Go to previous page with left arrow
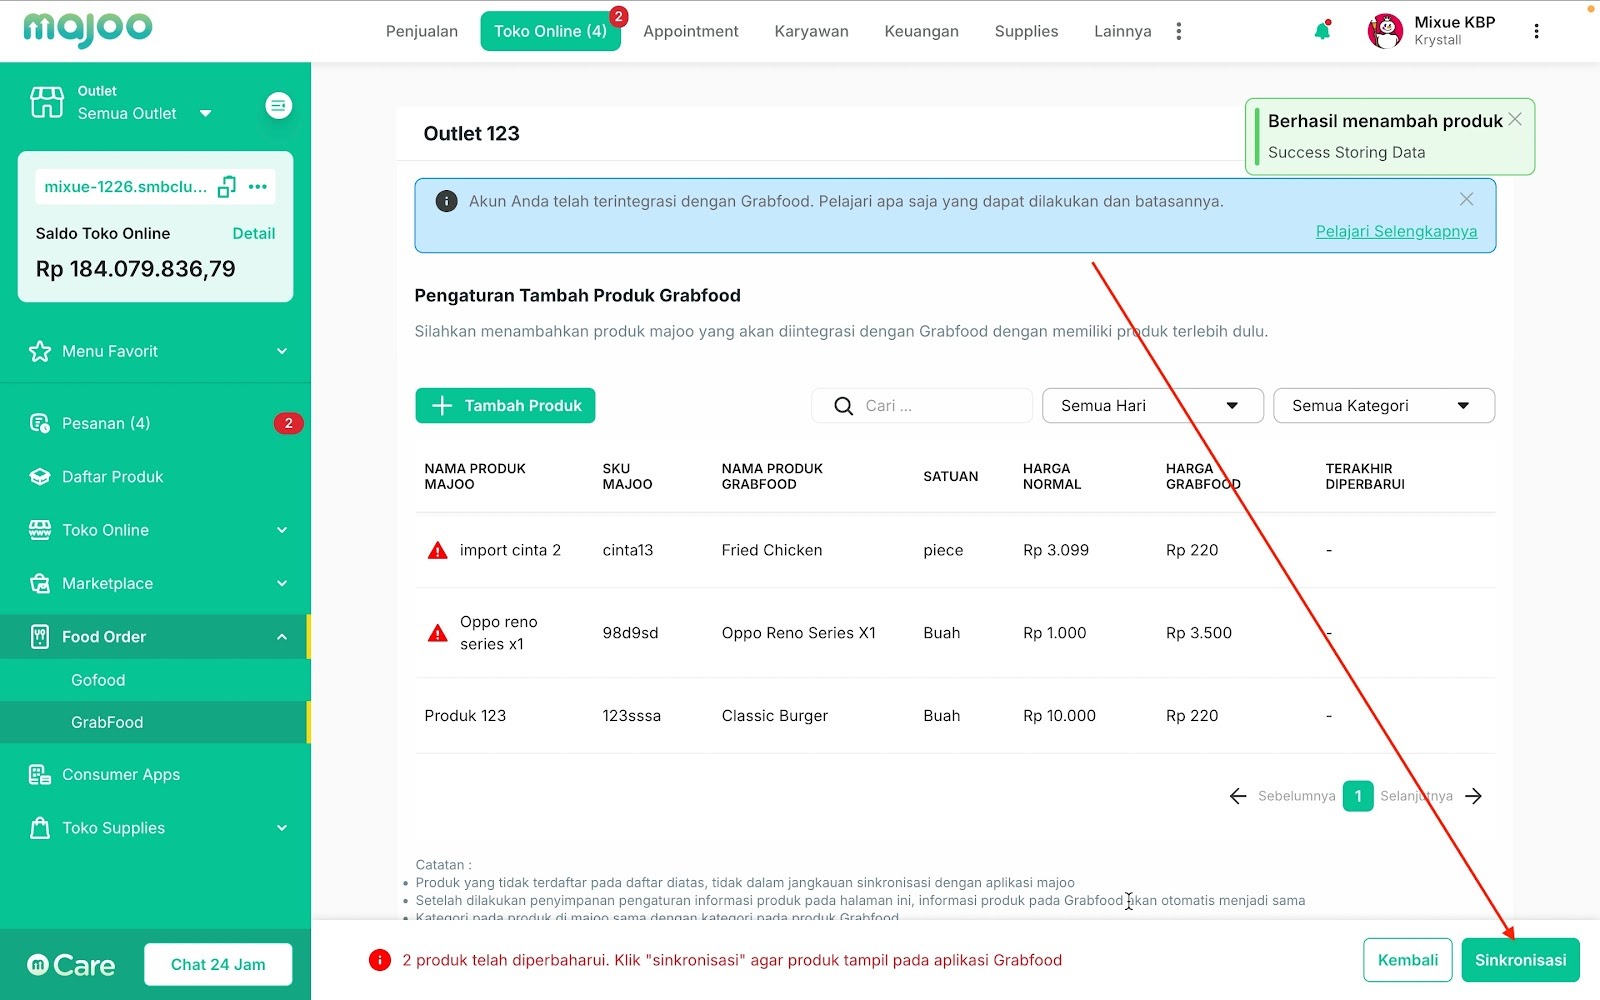This screenshot has height=1000, width=1600. (1238, 796)
